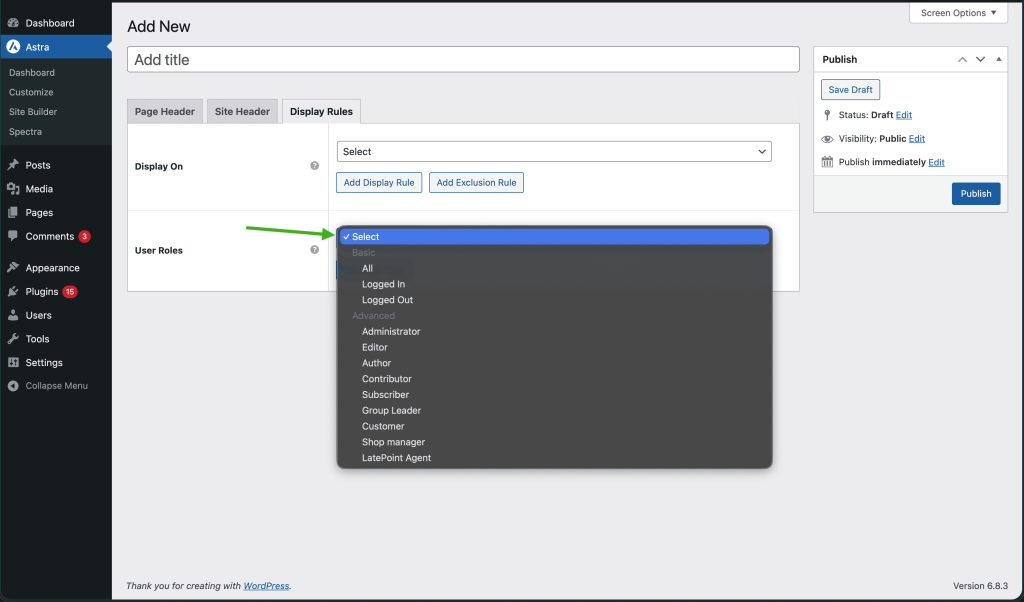Click the Astra logo icon in sidebar
Image resolution: width=1024 pixels, height=602 pixels.
(14, 46)
